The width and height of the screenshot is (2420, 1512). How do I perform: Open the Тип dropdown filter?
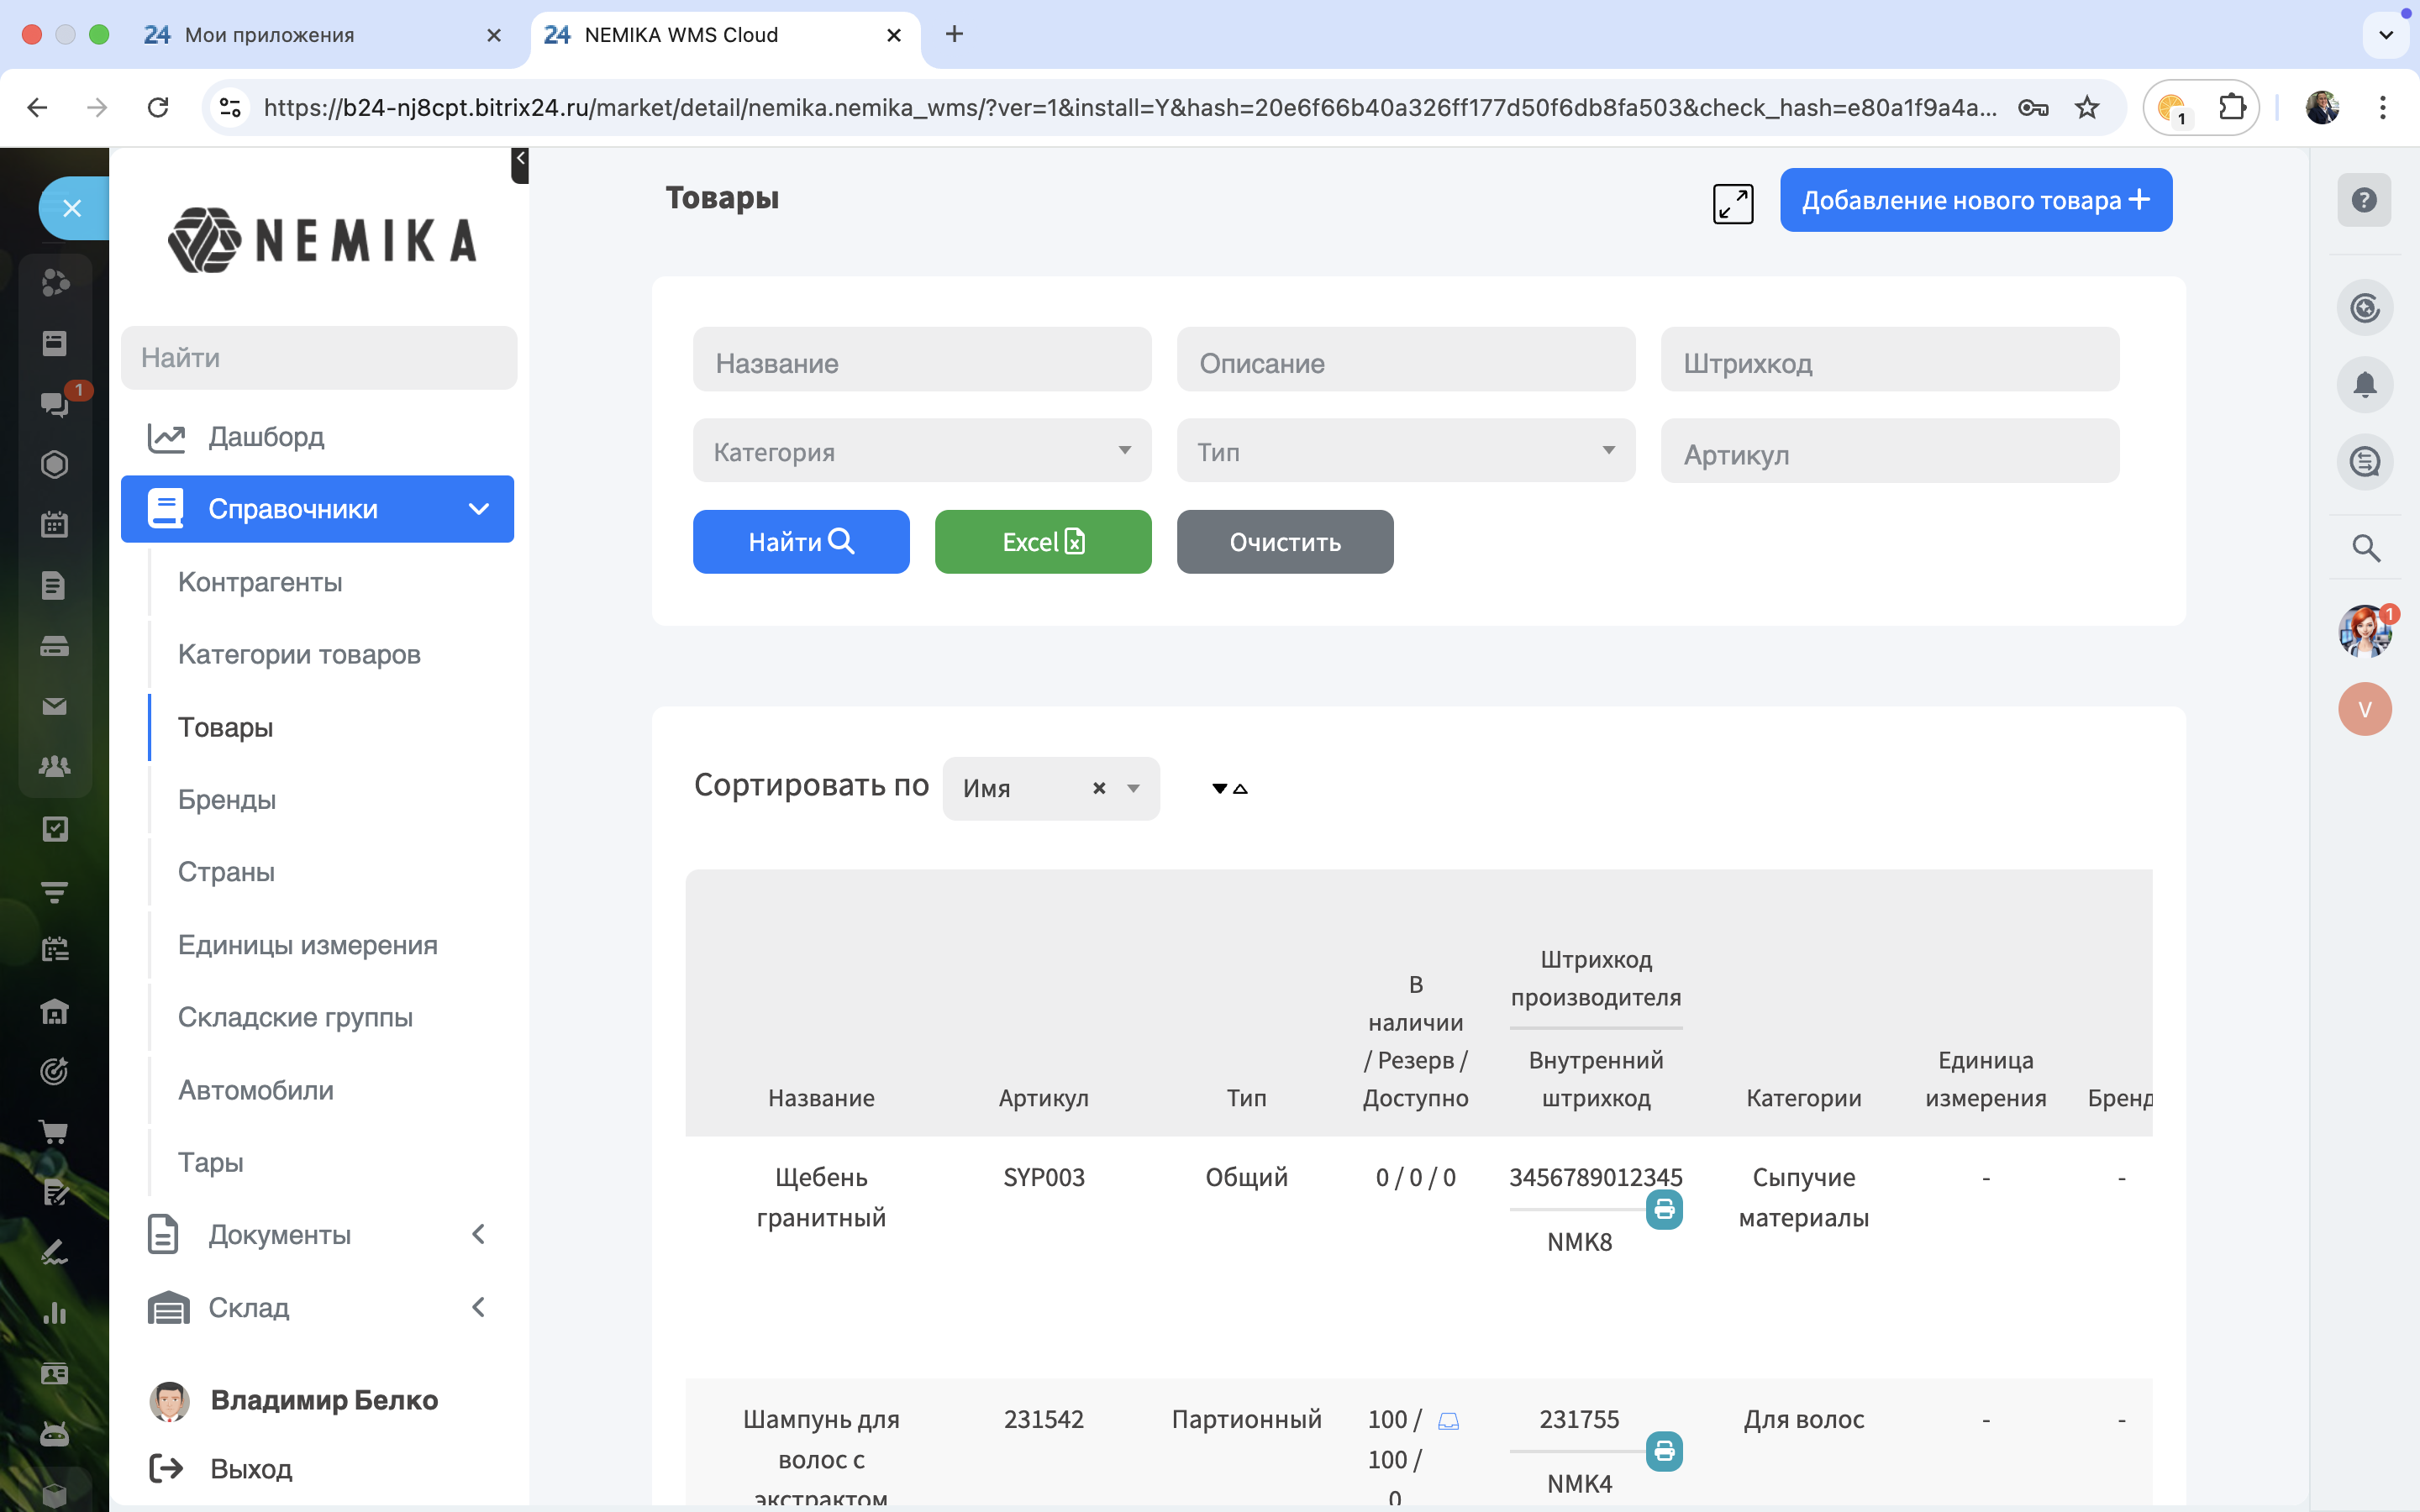1405,451
